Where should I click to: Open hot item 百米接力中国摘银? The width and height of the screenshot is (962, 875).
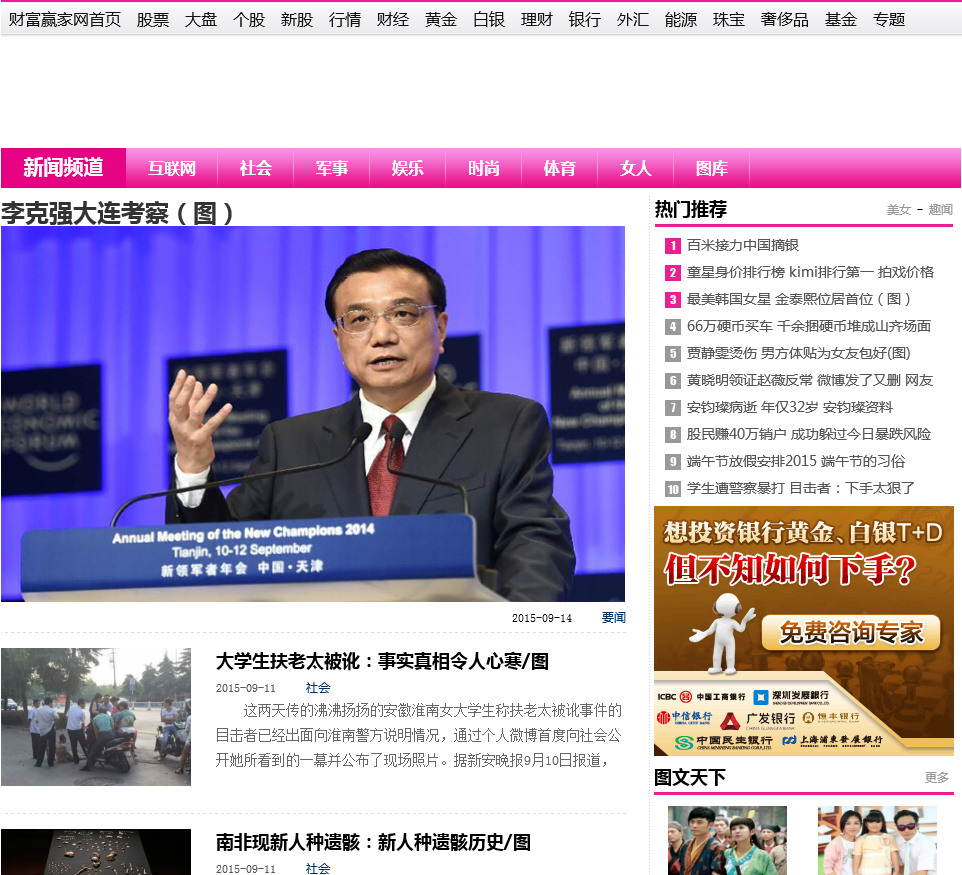pos(742,245)
